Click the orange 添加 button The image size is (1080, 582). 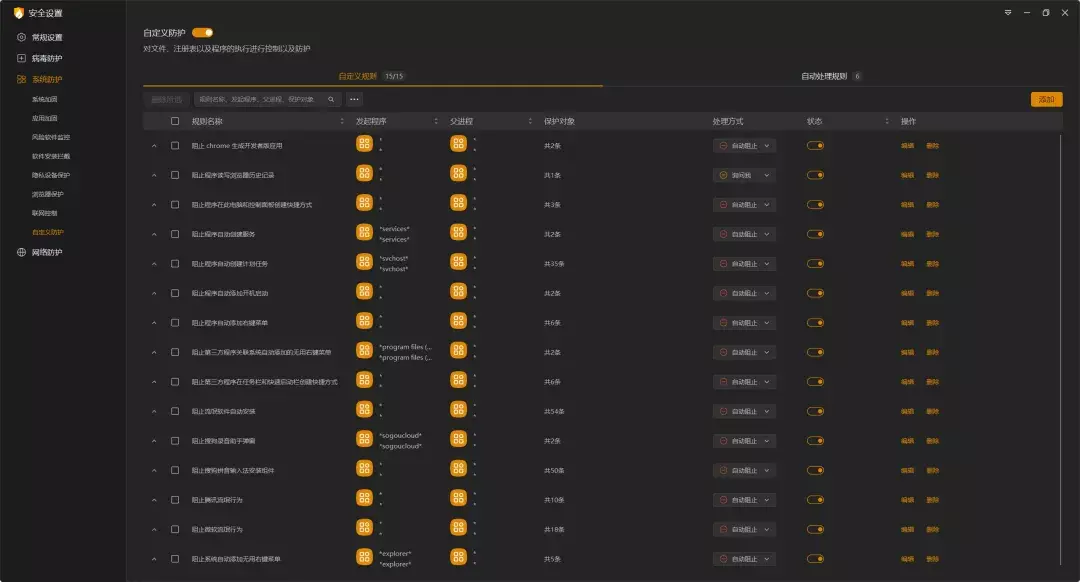tap(1046, 100)
